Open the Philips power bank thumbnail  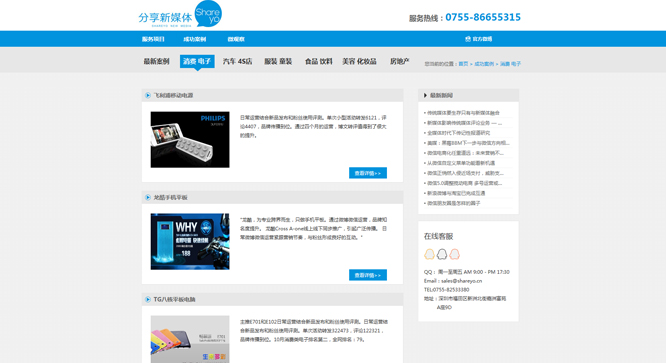pyautogui.click(x=190, y=140)
